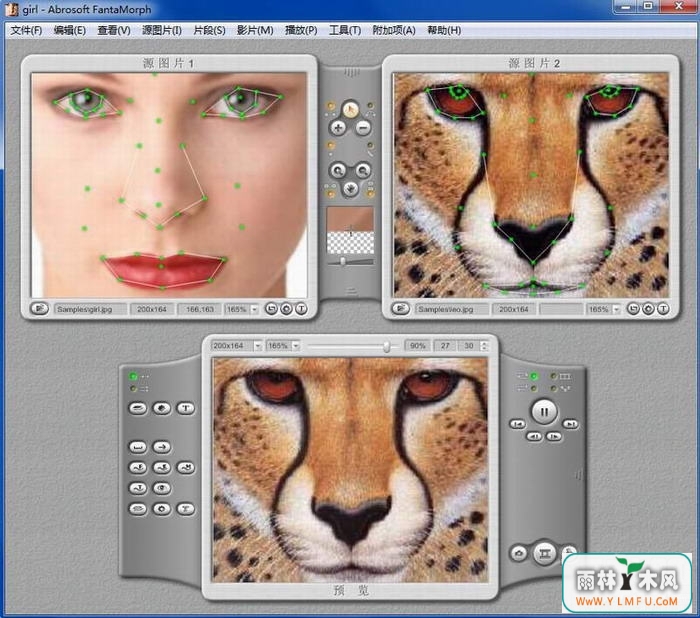Click the T text icon under source image 2
700x618 pixels.
point(663,309)
